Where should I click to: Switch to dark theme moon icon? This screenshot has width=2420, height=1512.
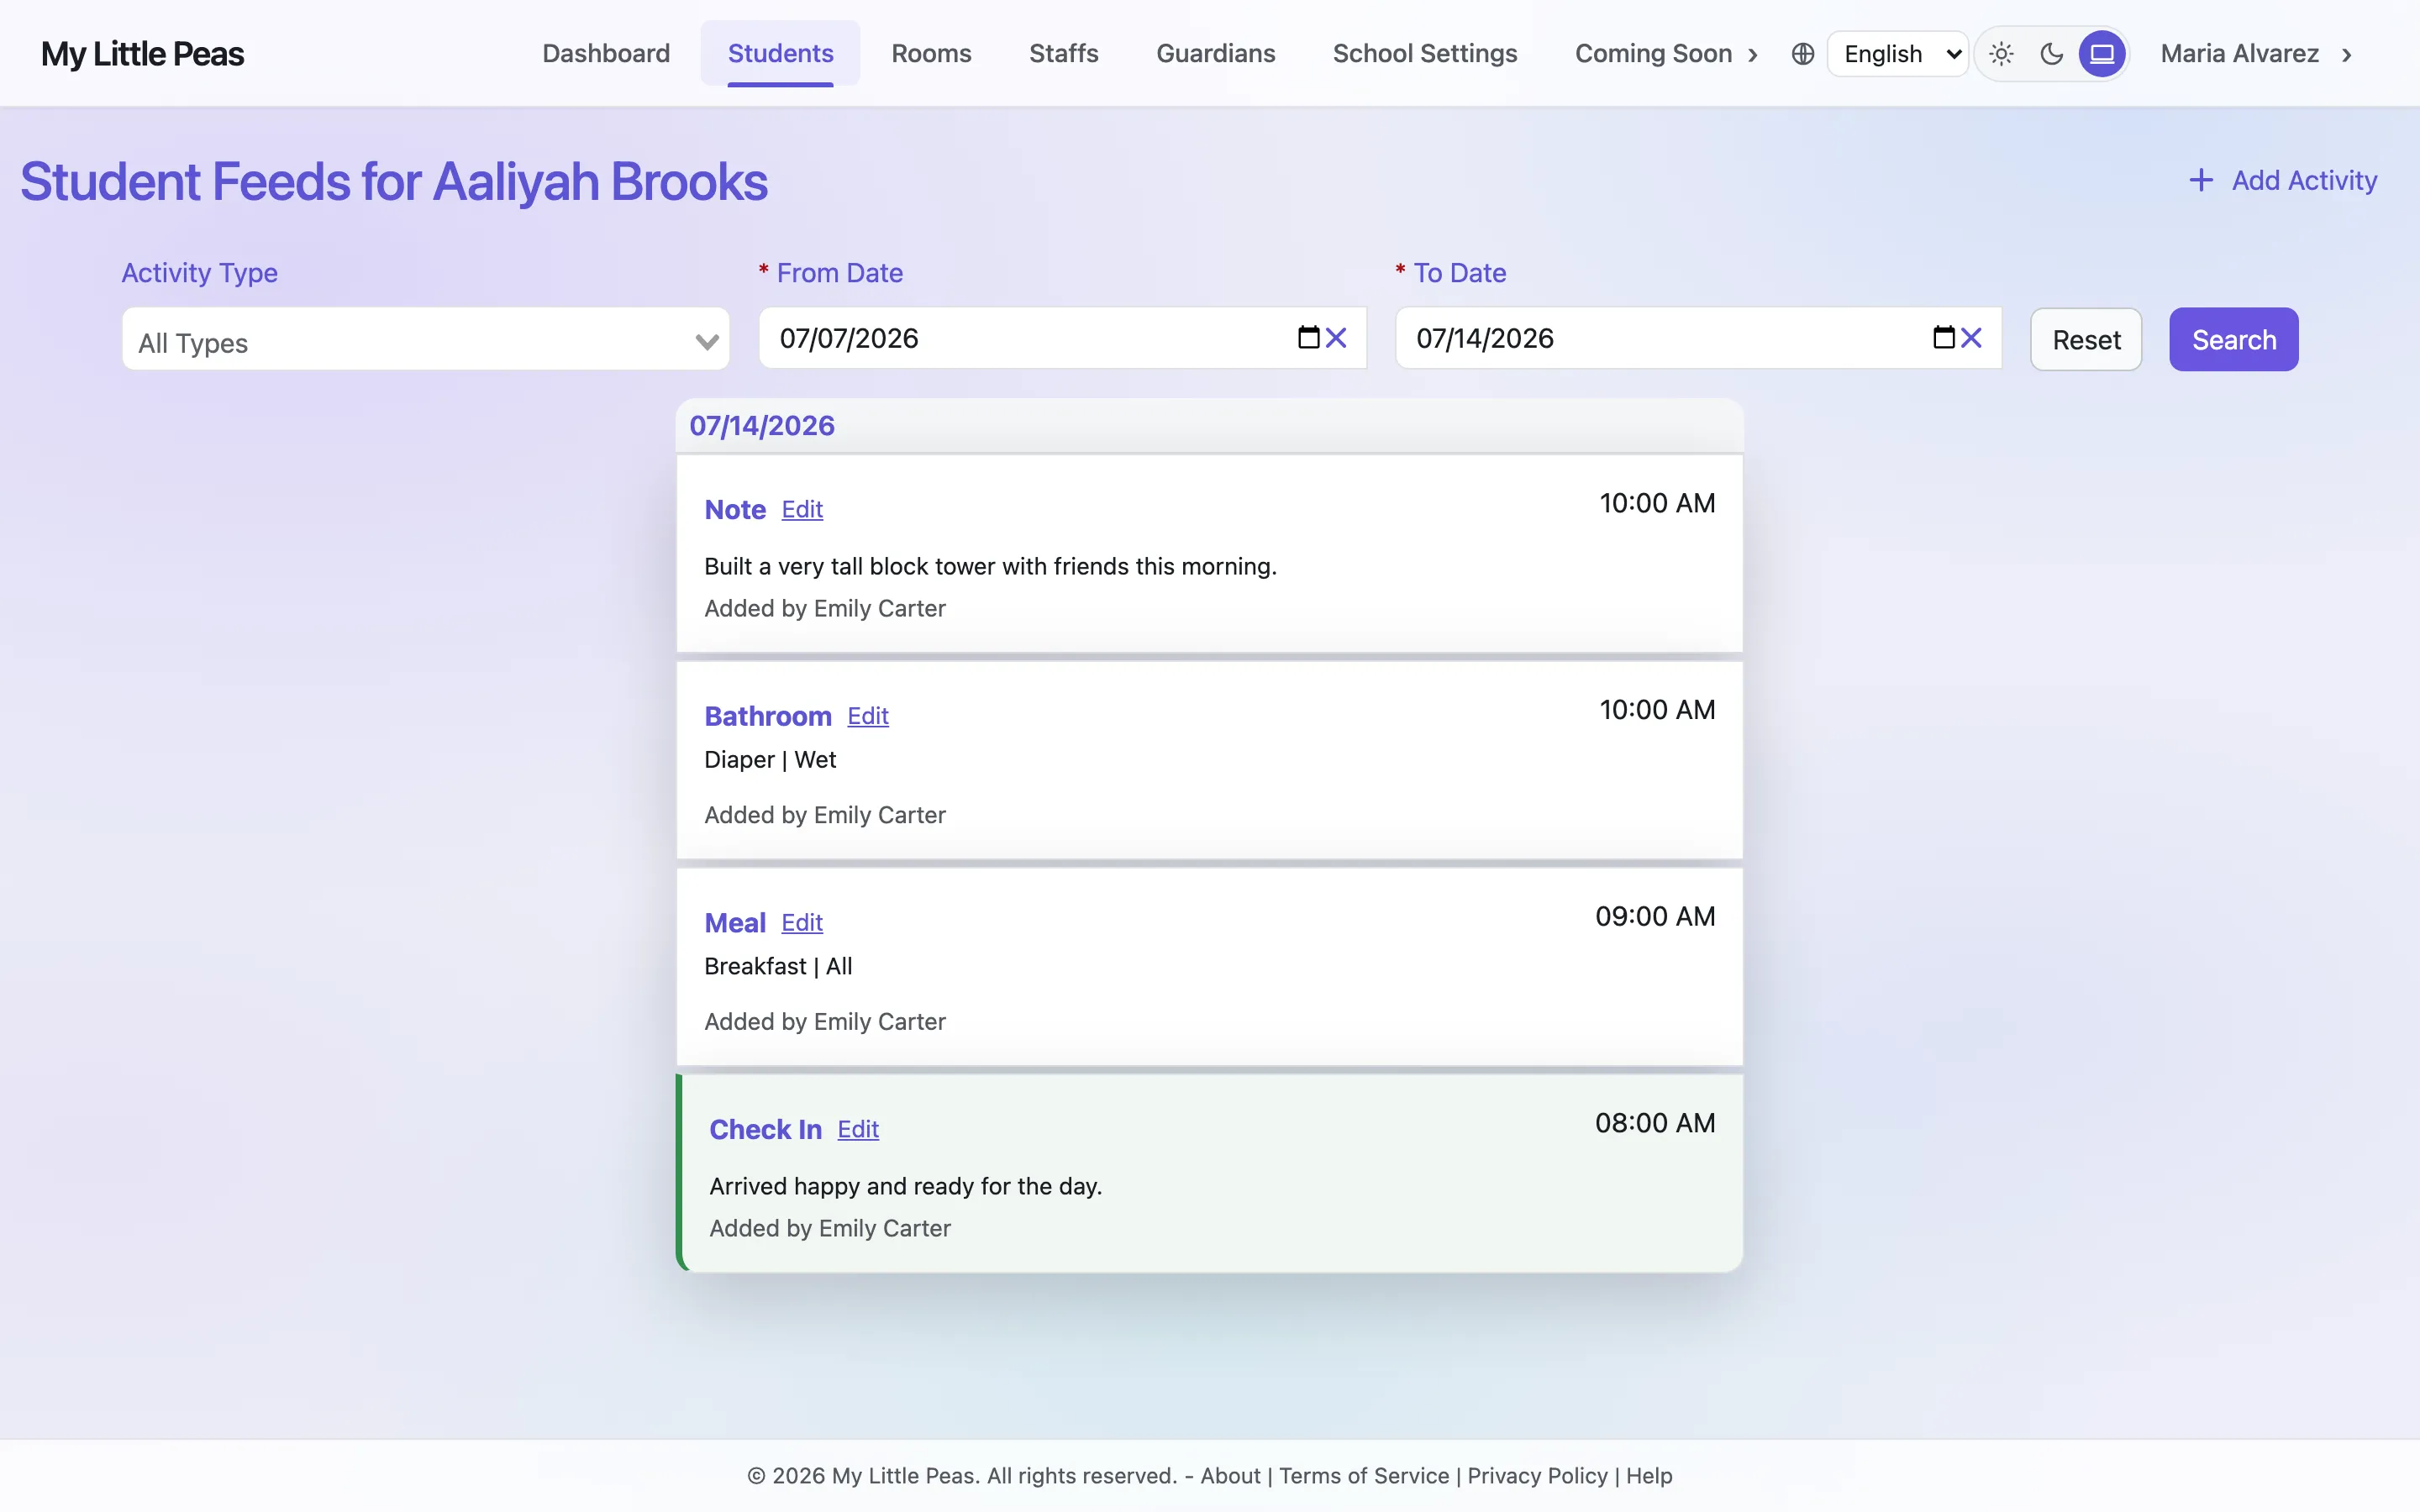[x=2051, y=54]
